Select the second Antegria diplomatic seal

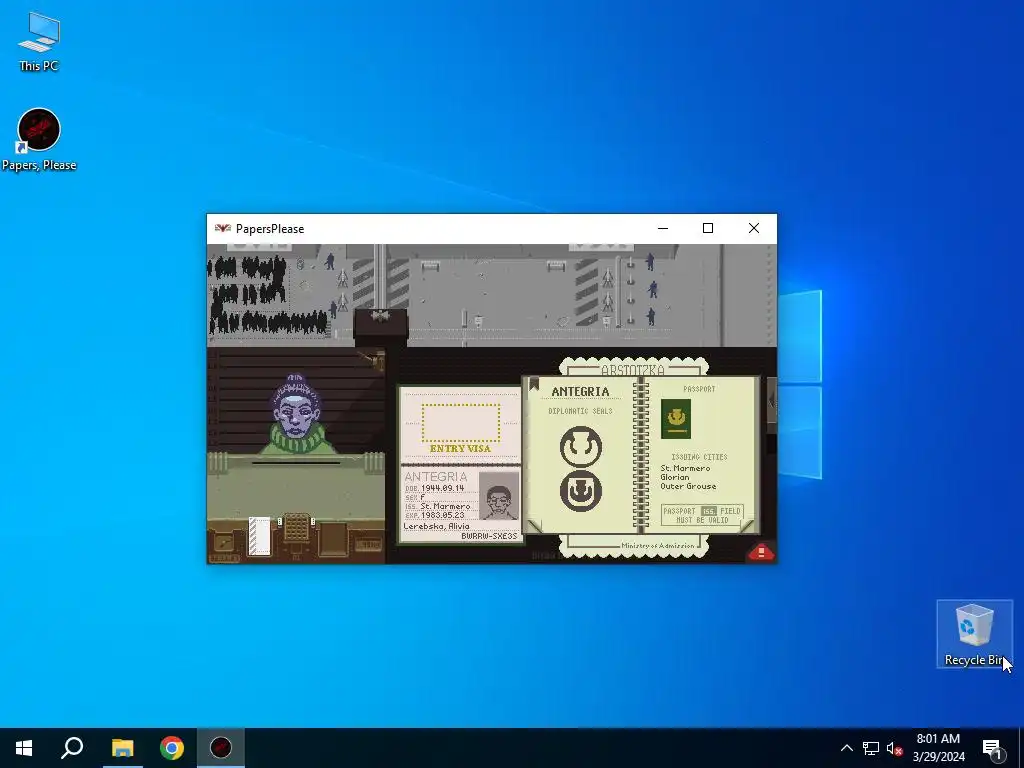click(581, 490)
